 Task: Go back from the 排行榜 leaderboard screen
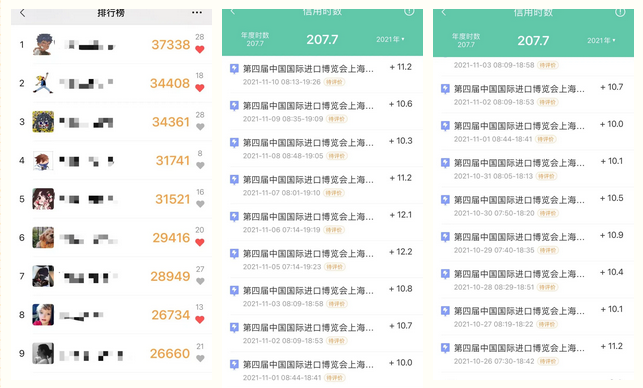[x=23, y=13]
